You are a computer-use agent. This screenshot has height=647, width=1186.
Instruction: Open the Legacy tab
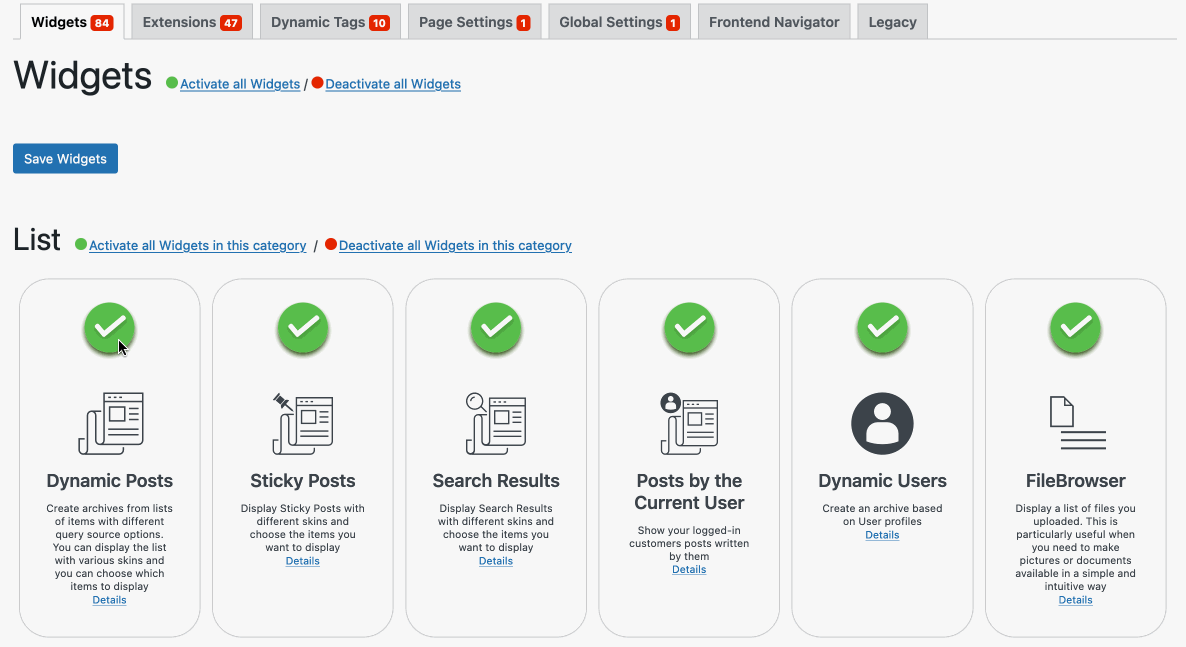pyautogui.click(x=893, y=22)
